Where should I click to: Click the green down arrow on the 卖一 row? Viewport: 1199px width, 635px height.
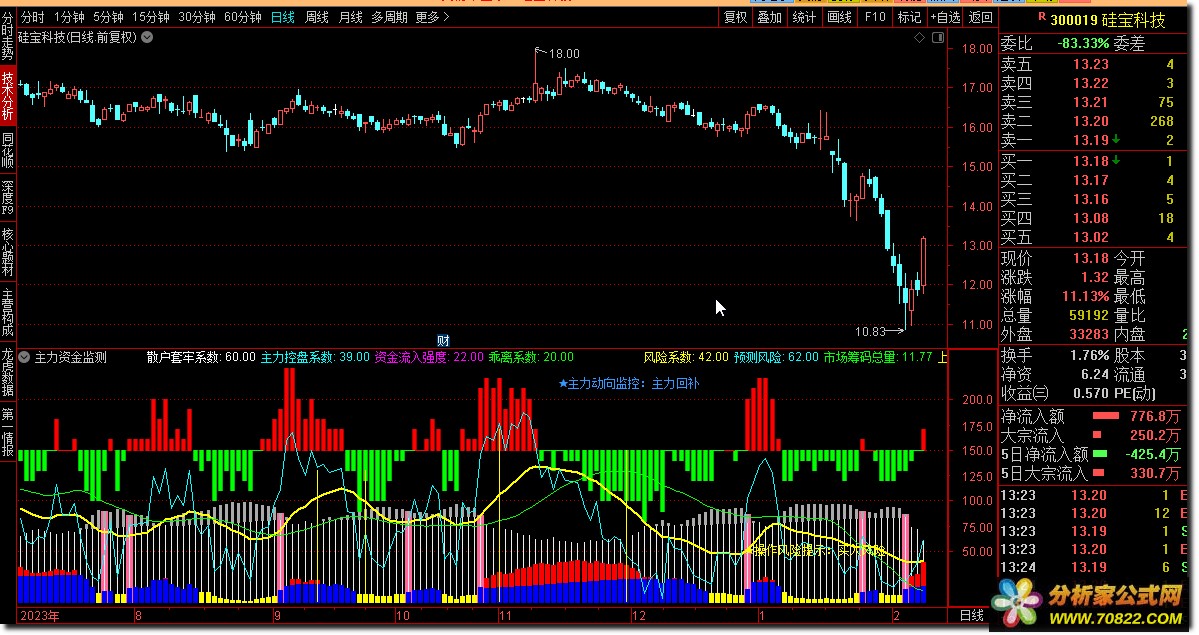pyautogui.click(x=1116, y=139)
